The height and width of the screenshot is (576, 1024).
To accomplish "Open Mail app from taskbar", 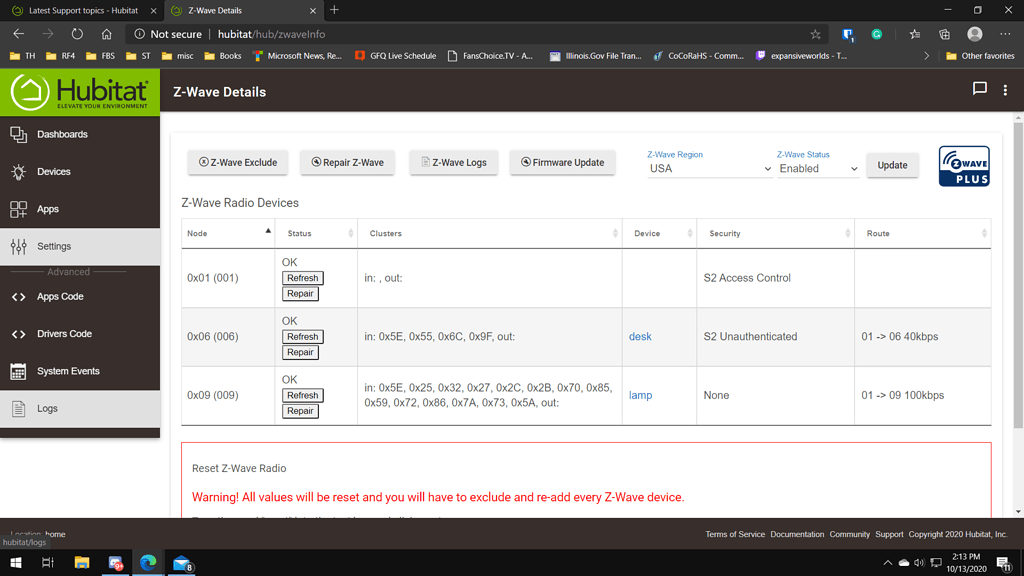I will 182,563.
